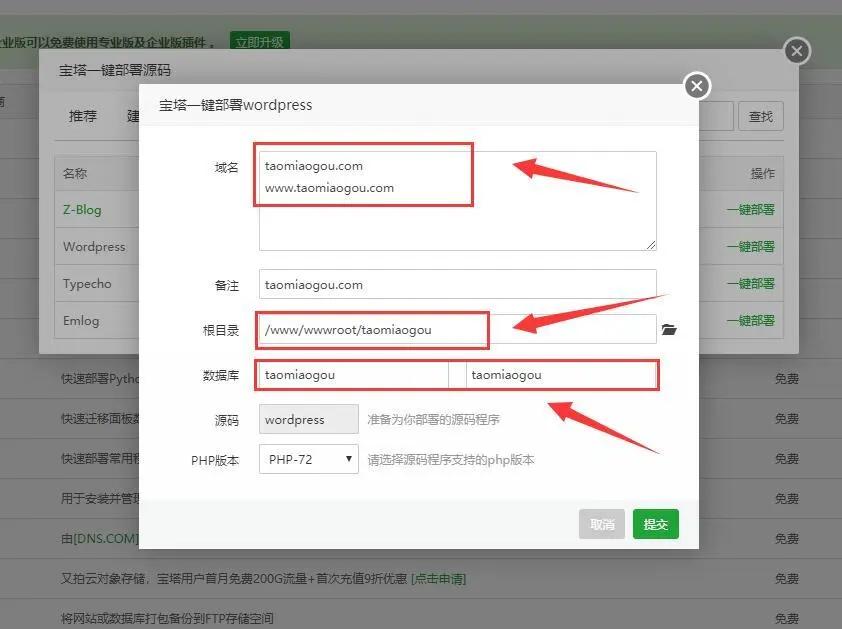Click 将网站或数据库打包备份到FTP存储空间 row text
The height and width of the screenshot is (629, 842).
[x=167, y=618]
